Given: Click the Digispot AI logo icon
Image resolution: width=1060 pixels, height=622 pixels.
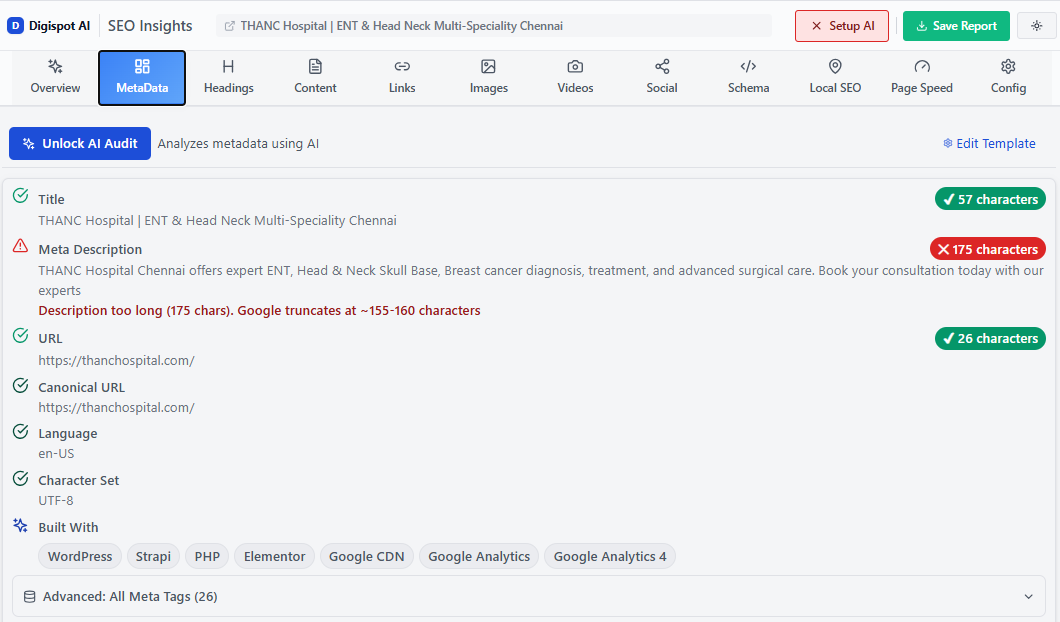Looking at the screenshot, I should click(15, 26).
